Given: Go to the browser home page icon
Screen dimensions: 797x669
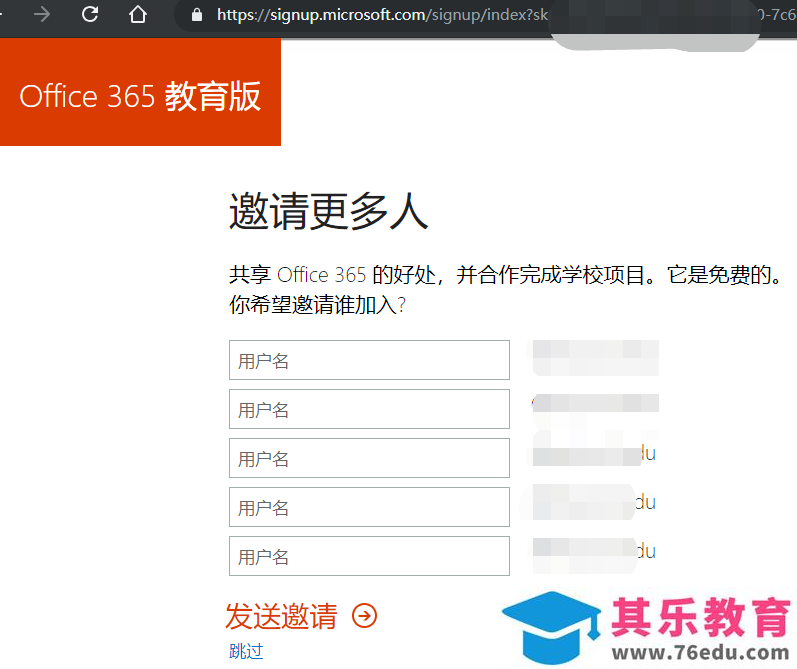Looking at the screenshot, I should click(x=137, y=14).
